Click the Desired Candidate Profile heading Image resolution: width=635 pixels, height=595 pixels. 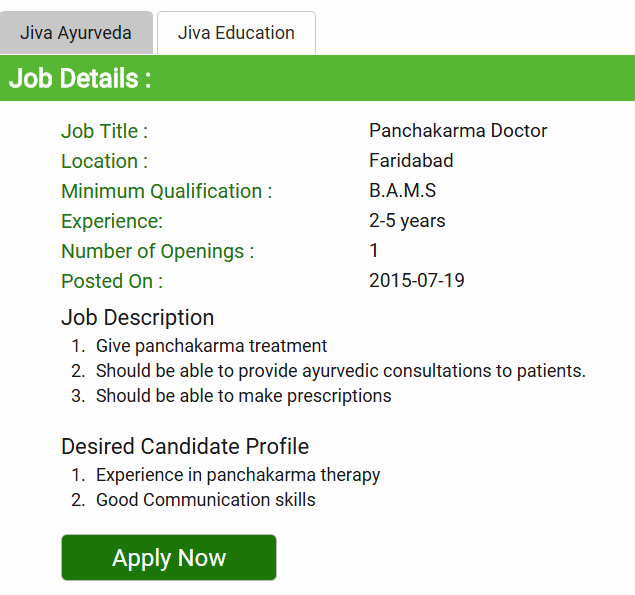[185, 446]
